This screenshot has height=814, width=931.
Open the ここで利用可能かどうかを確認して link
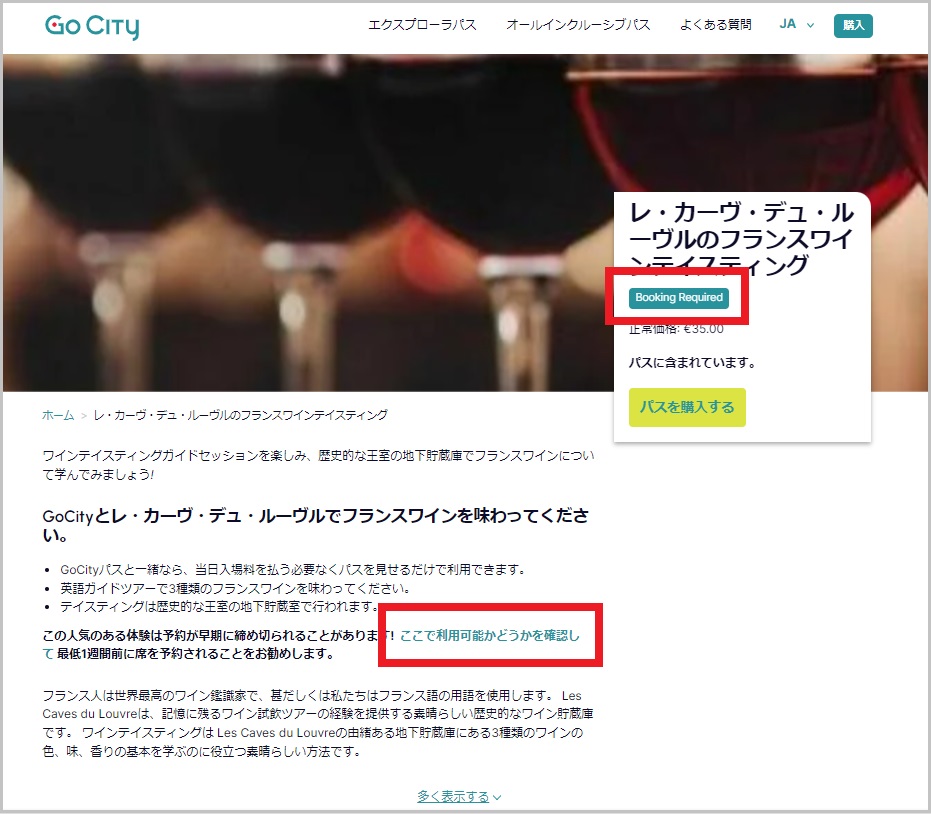pos(490,636)
